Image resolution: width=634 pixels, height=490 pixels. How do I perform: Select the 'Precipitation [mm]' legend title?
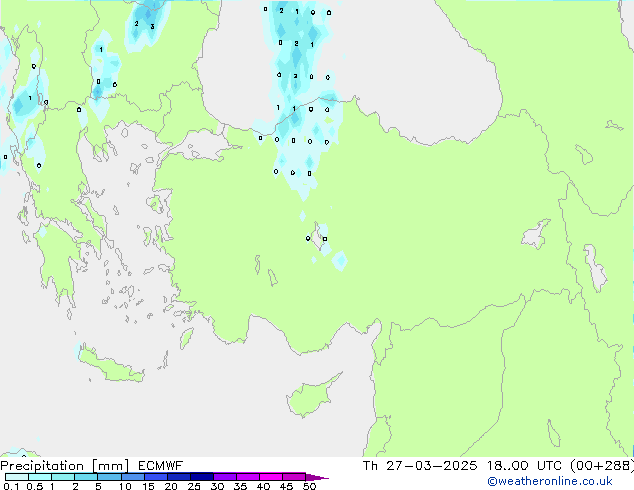[x=65, y=466]
